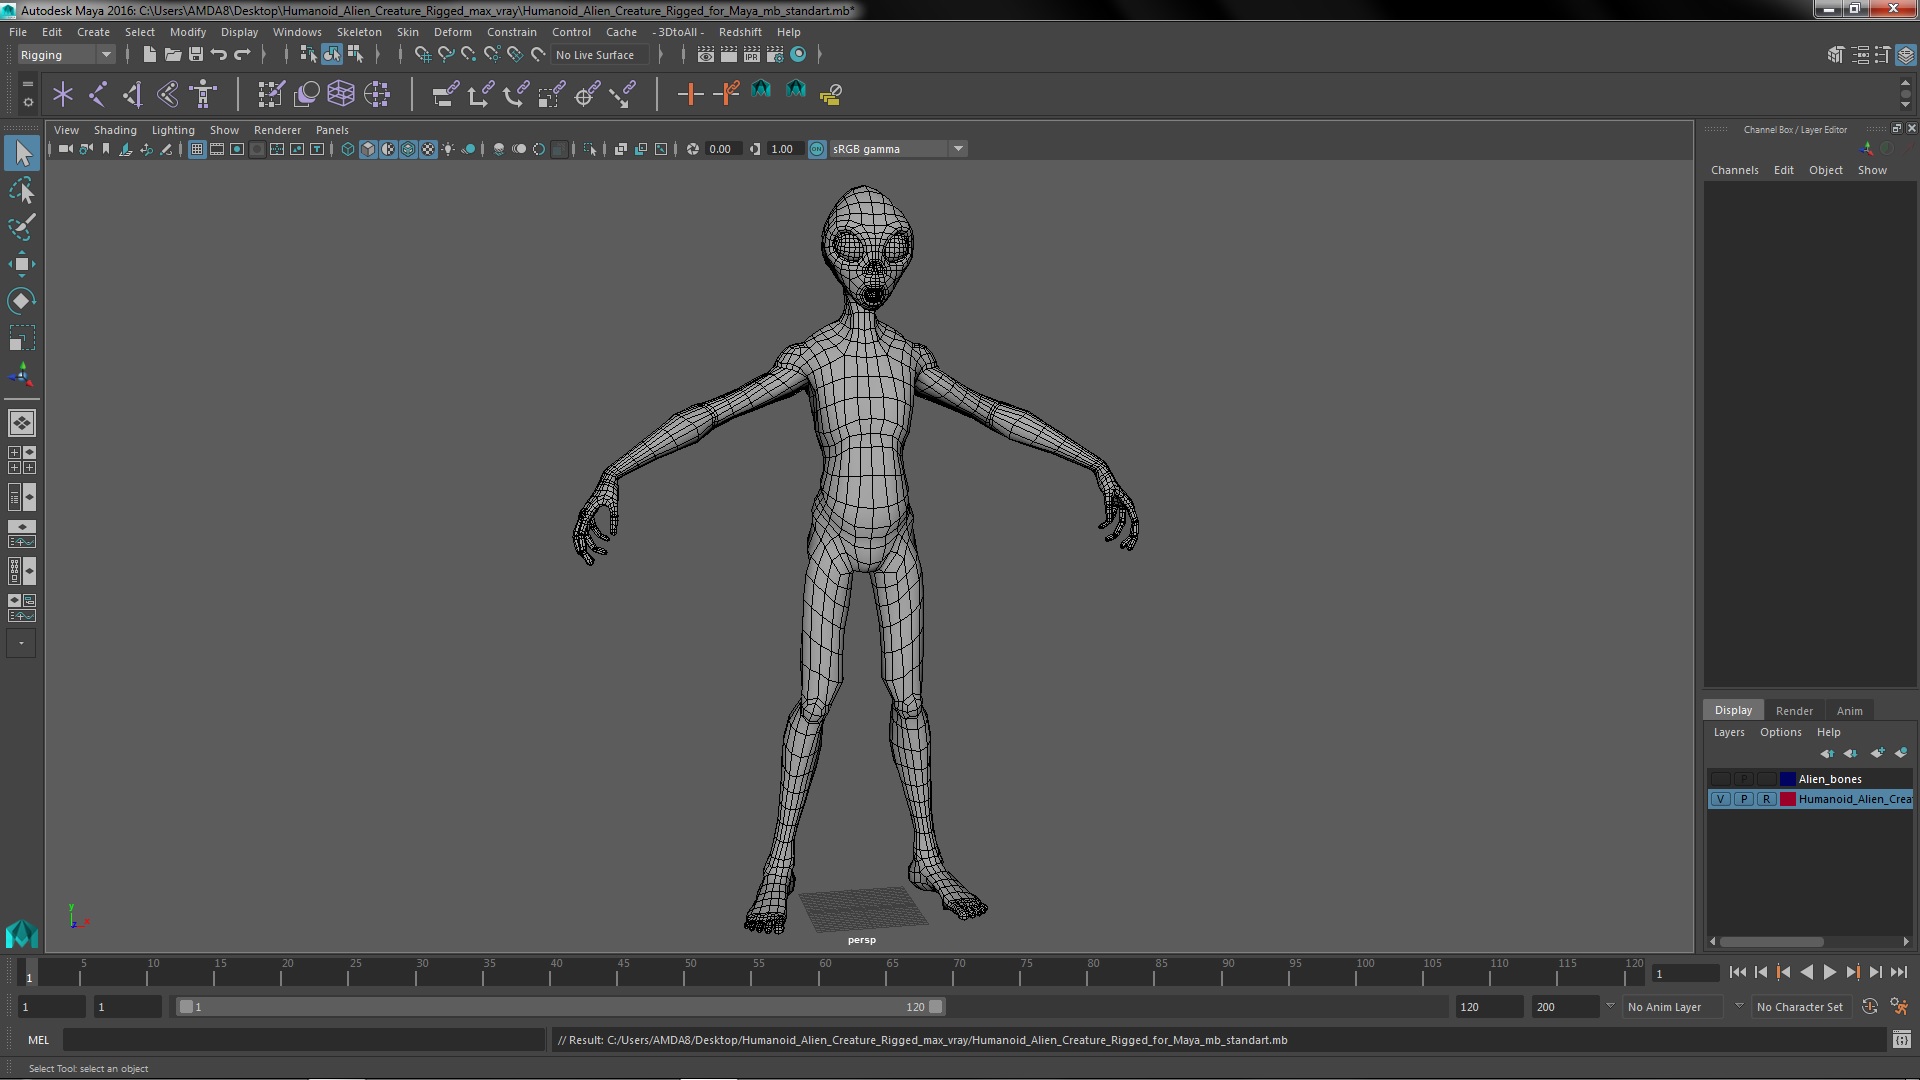This screenshot has height=1080, width=1920.
Task: Activate the Lasso Select tool
Action: tap(21, 190)
